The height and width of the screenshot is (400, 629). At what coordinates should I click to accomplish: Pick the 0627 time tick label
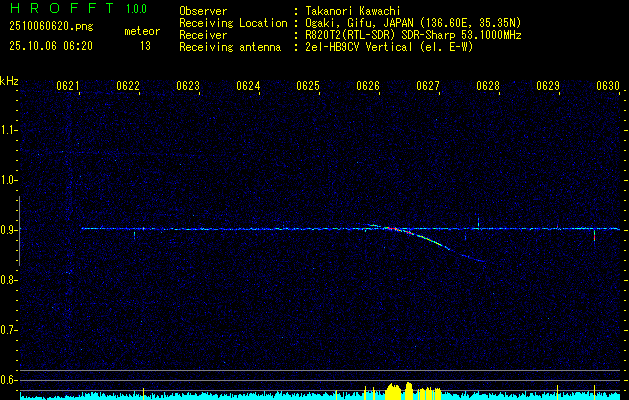[x=428, y=86]
